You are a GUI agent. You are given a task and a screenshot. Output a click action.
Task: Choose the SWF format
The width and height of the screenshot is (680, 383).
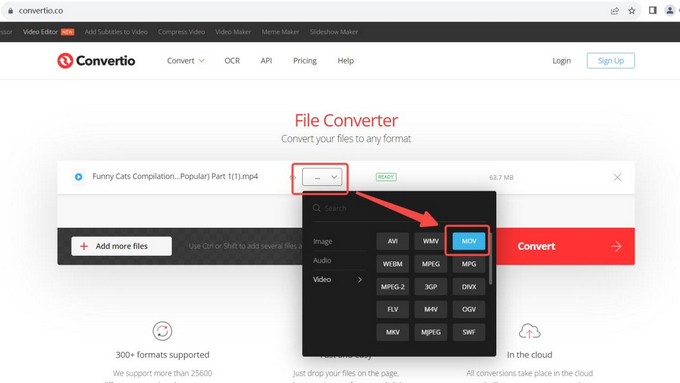point(469,332)
